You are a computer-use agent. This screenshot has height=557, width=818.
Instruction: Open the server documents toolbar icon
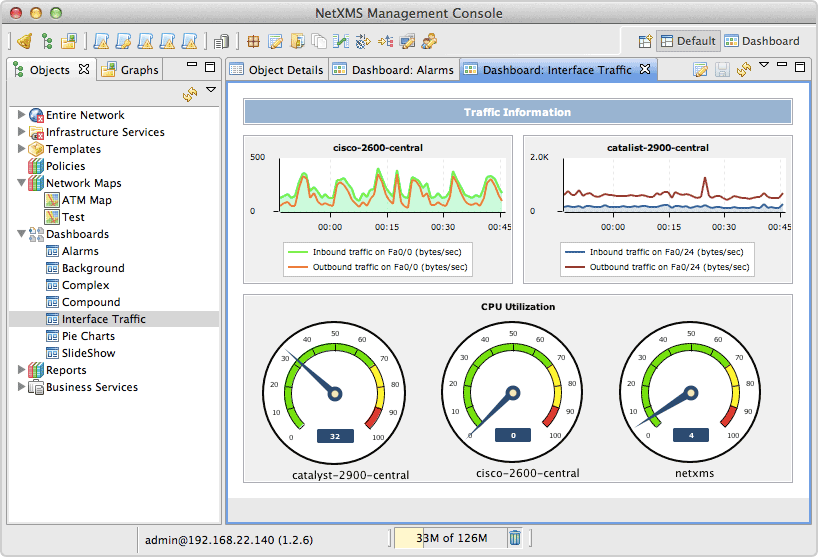pyautogui.click(x=221, y=41)
